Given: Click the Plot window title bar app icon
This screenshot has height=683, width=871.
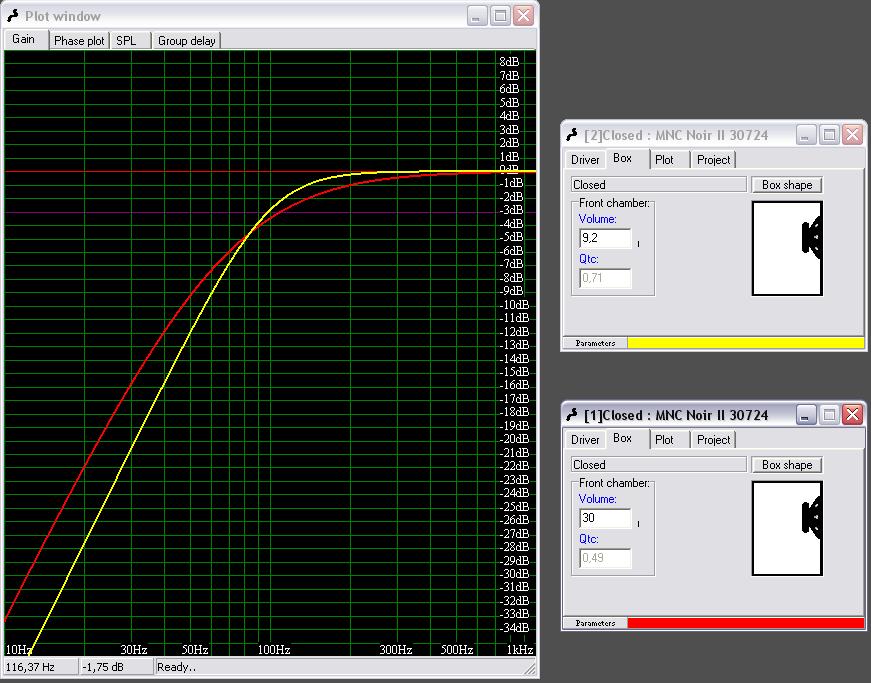Looking at the screenshot, I should tap(13, 16).
